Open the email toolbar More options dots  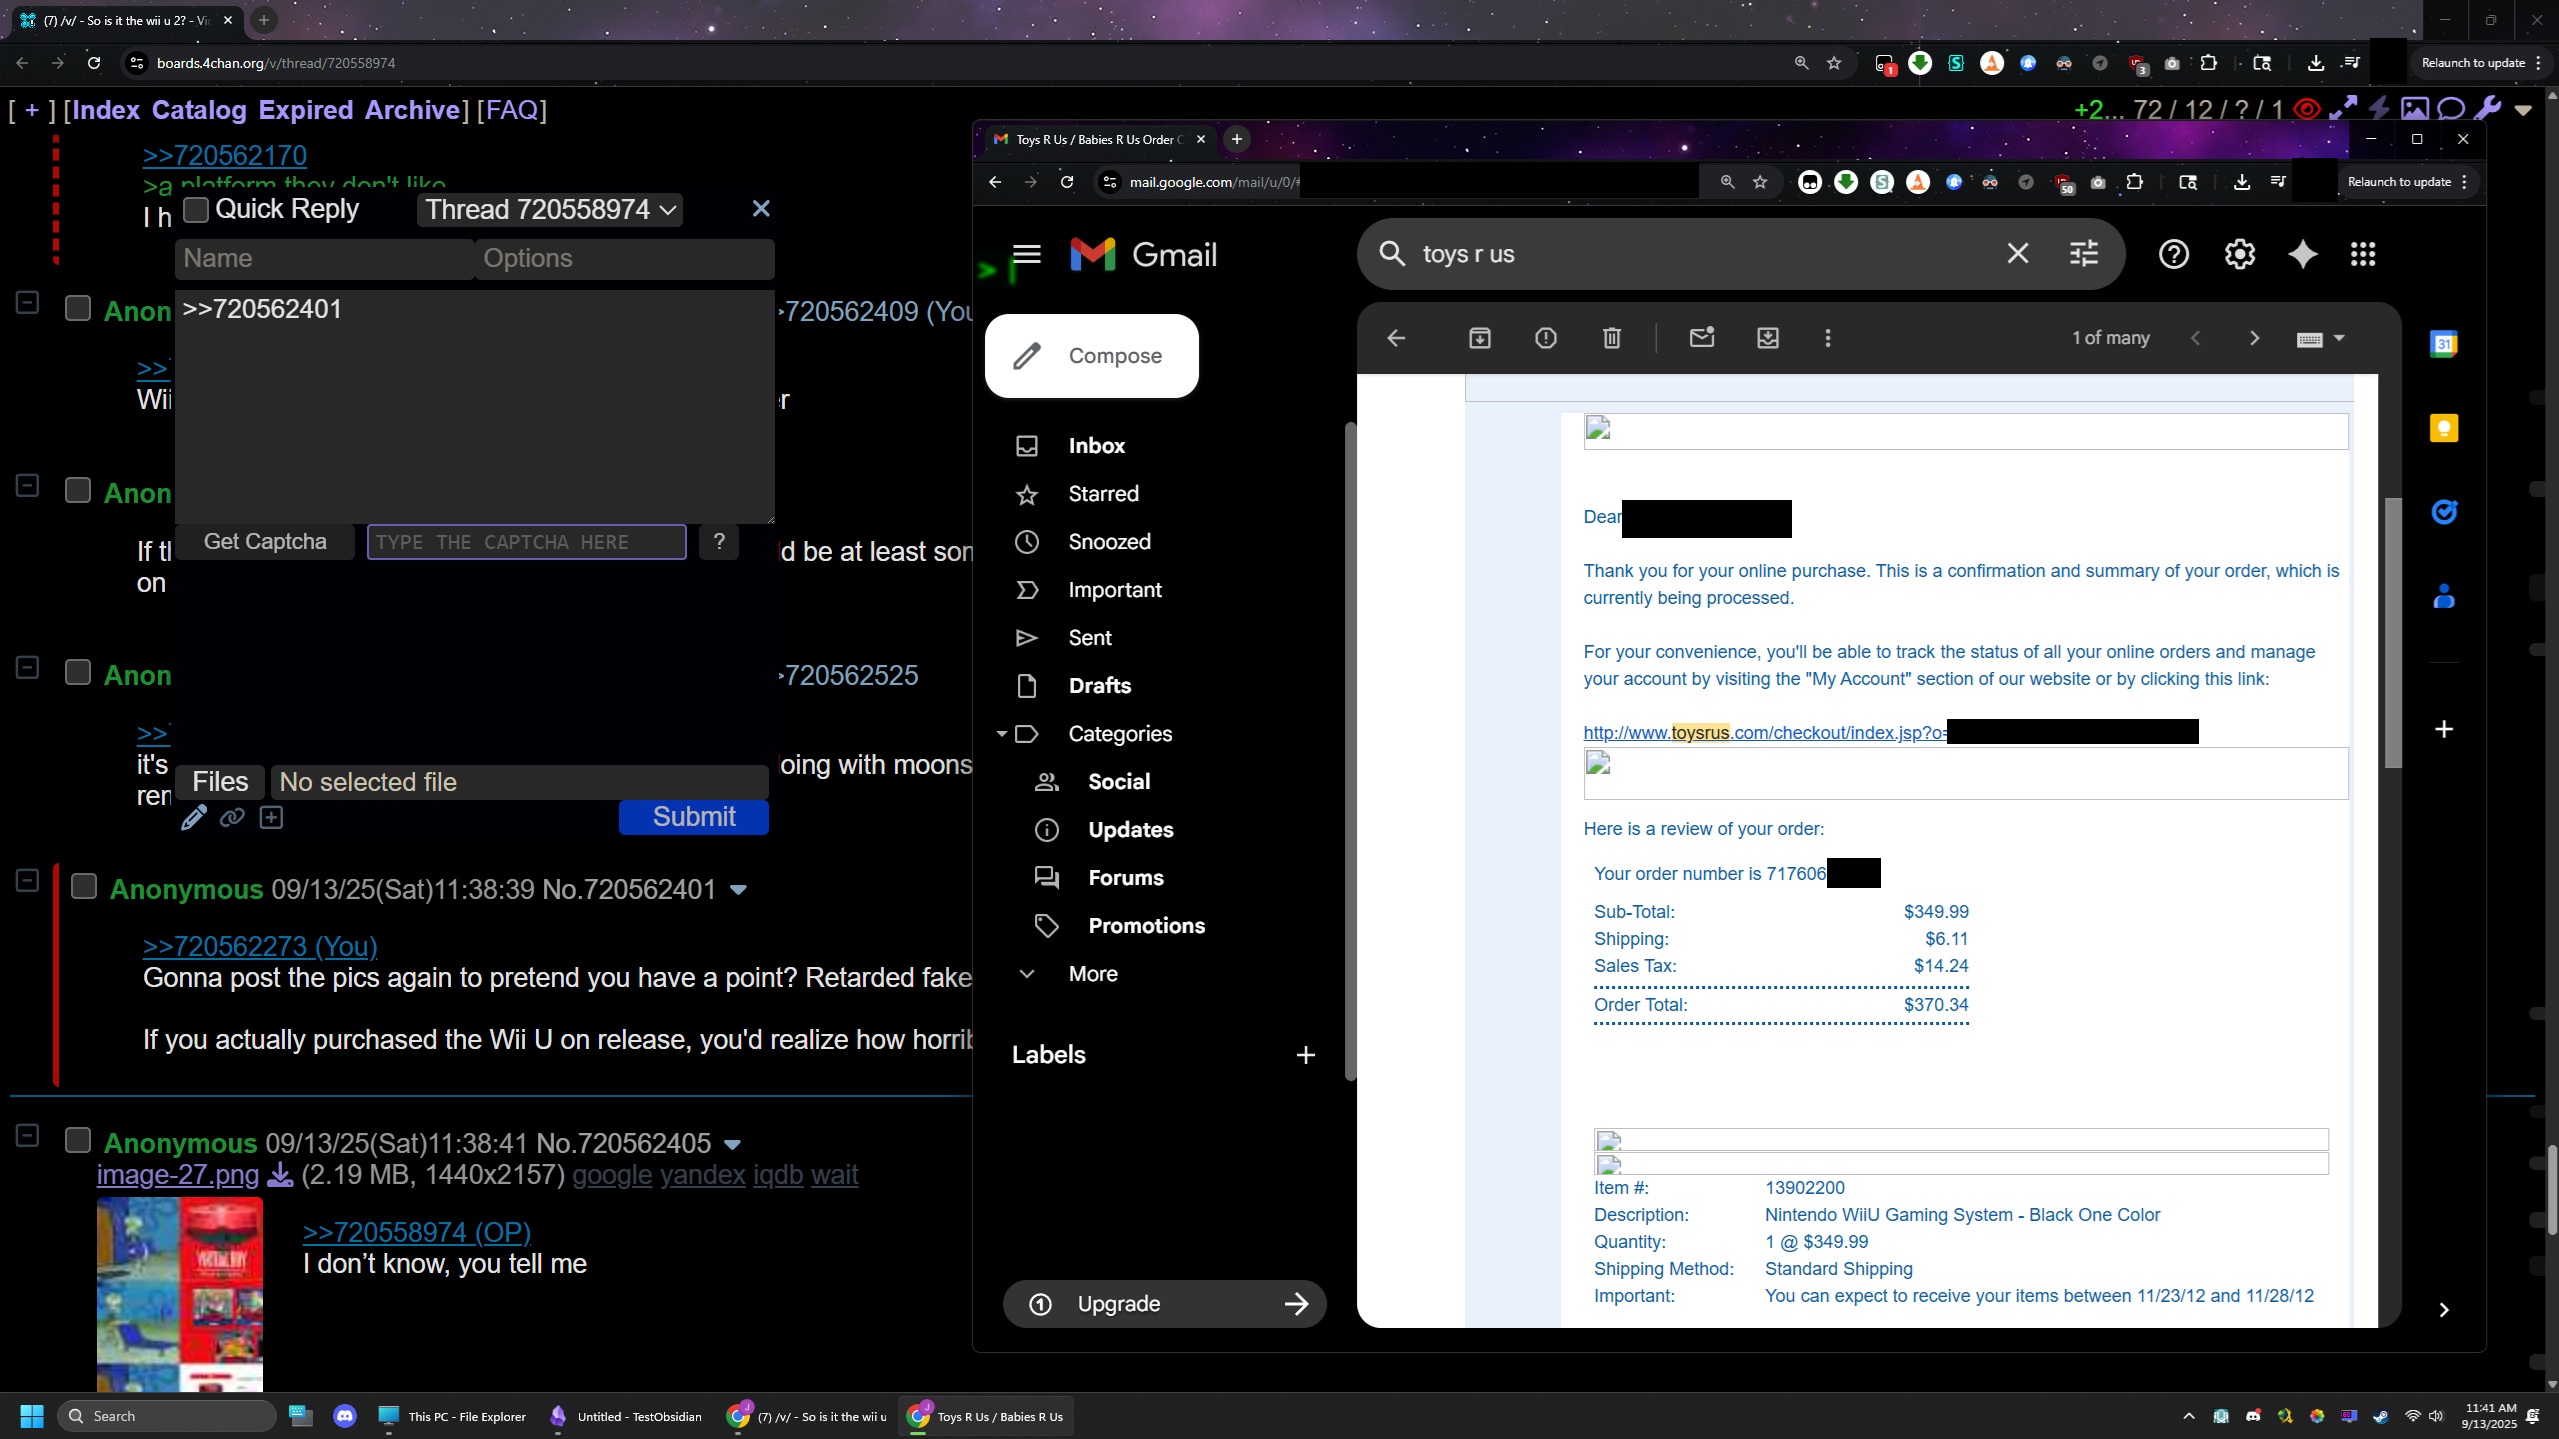(1828, 338)
